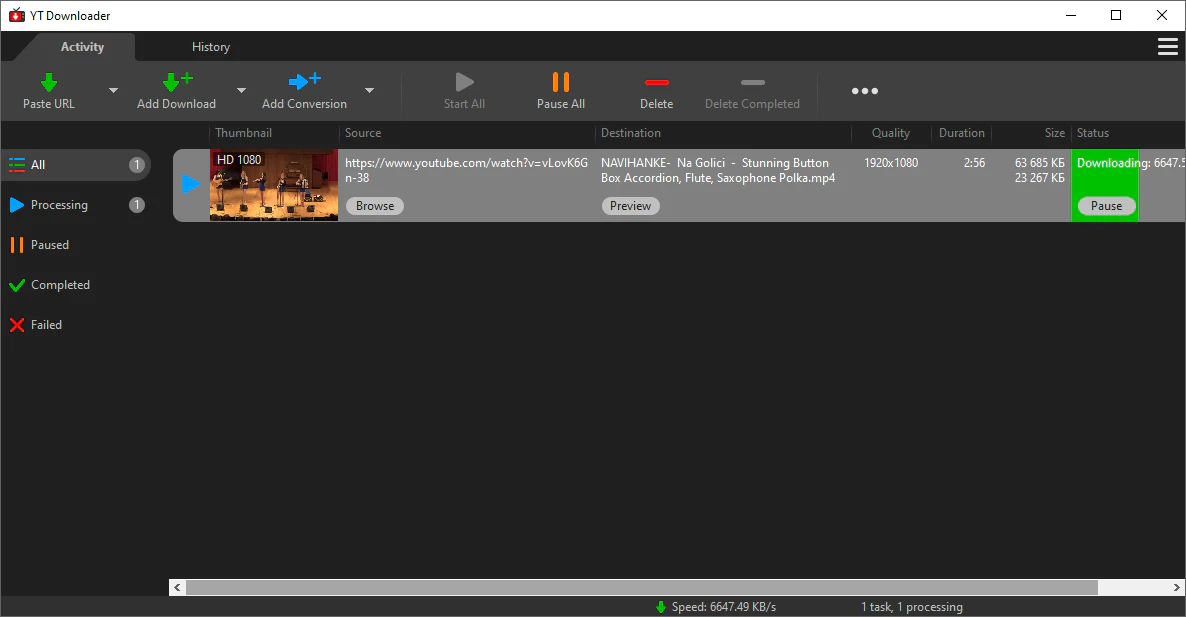Click the Paste URL green arrow icon

[x=48, y=82]
